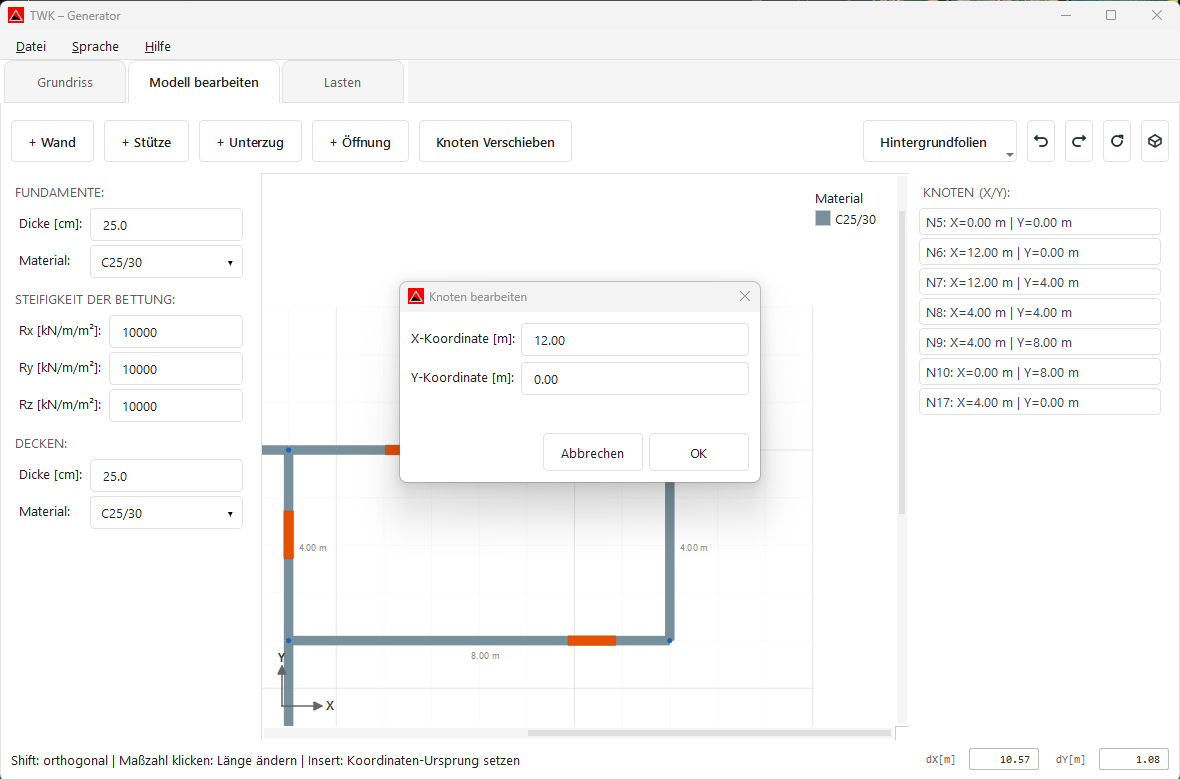Click the redo arrow icon
1180x779 pixels.
tap(1079, 141)
